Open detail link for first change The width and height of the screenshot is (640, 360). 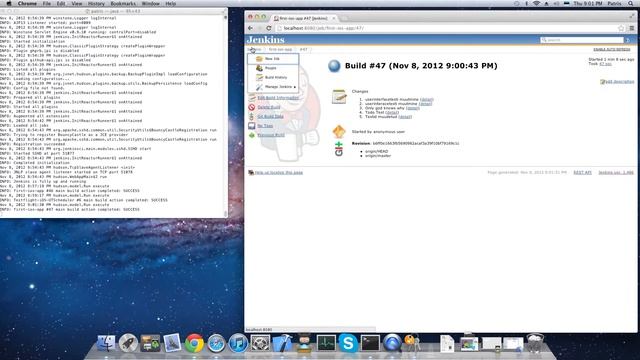click(x=427, y=100)
